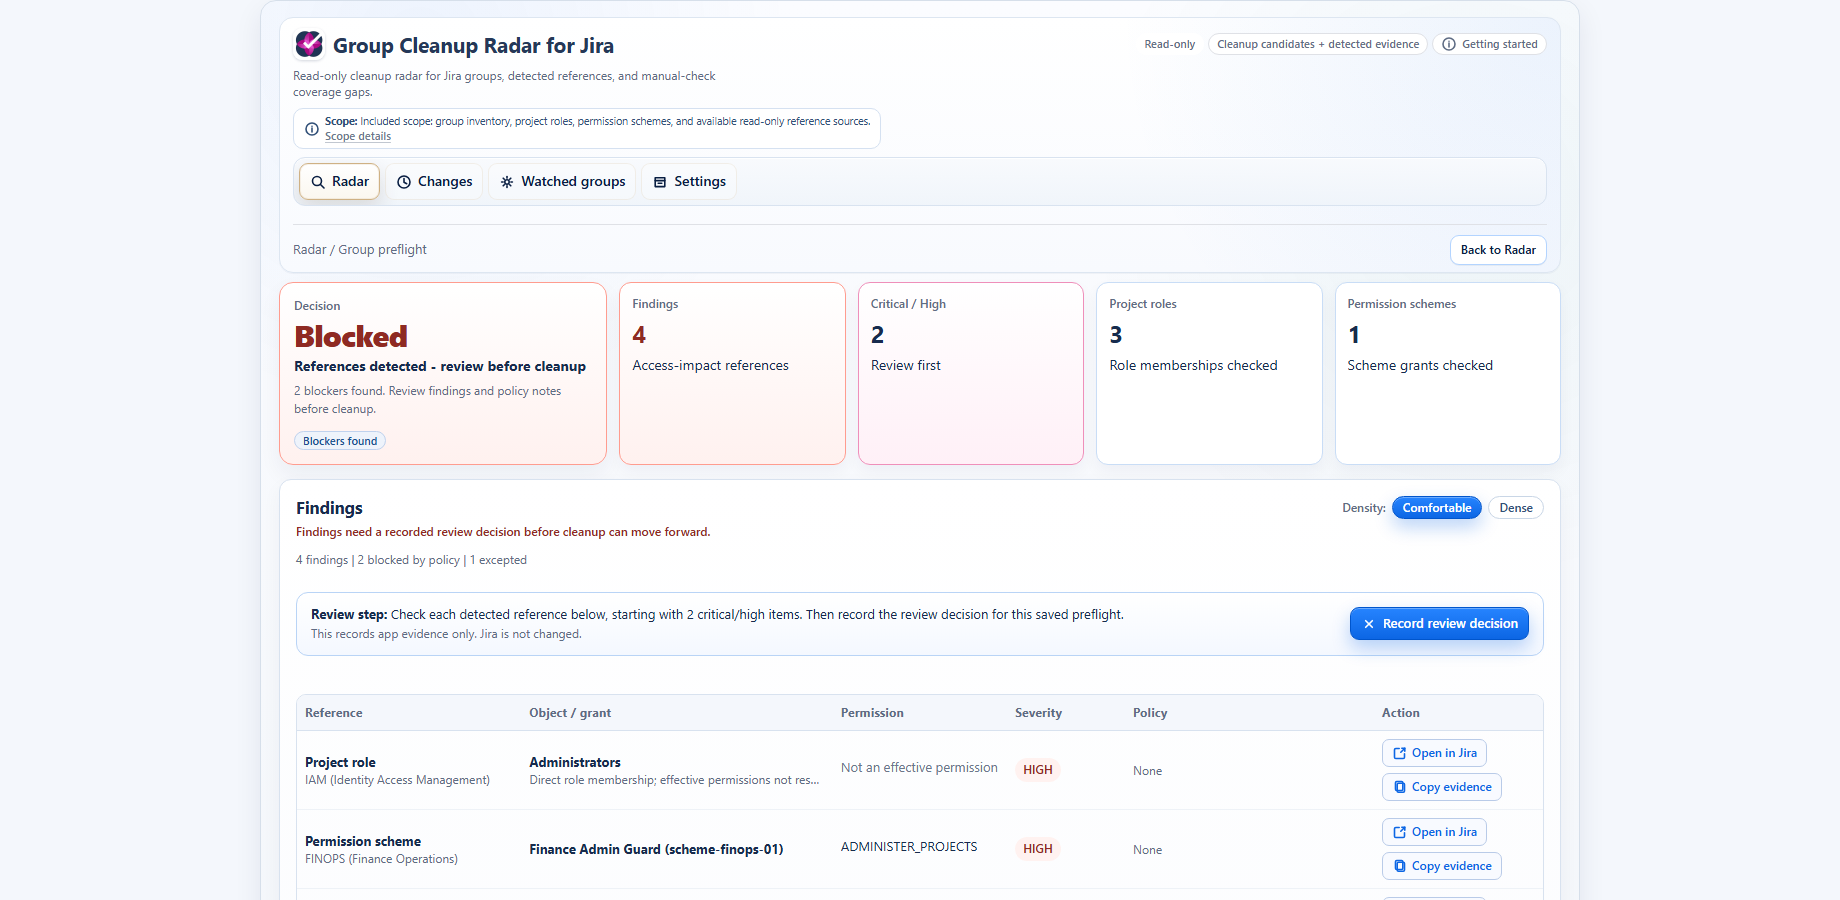This screenshot has height=900, width=1840.
Task: Click the Project roles card
Action: point(1209,373)
